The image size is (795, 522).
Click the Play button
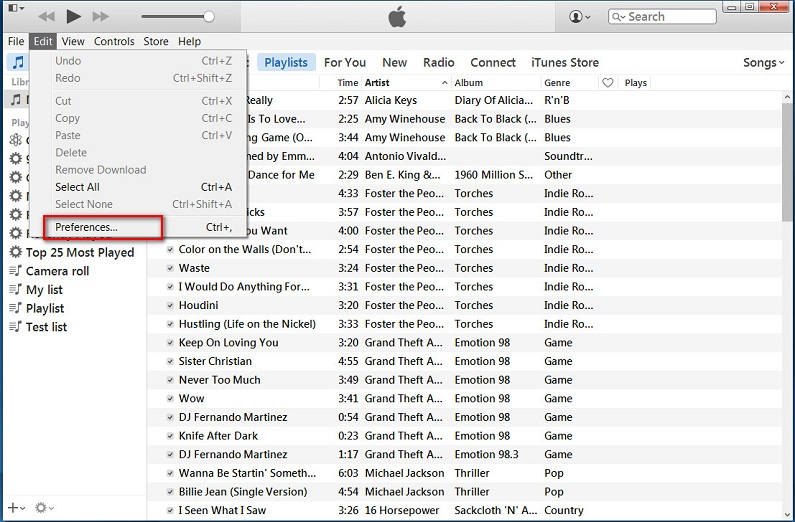click(x=74, y=17)
